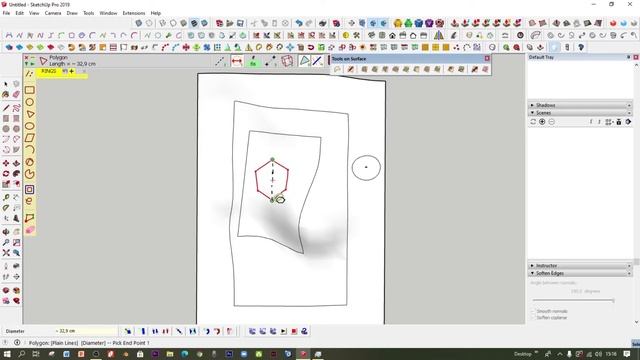Collapse the Scenes tray panel
The image size is (640, 360).
[x=532, y=113]
